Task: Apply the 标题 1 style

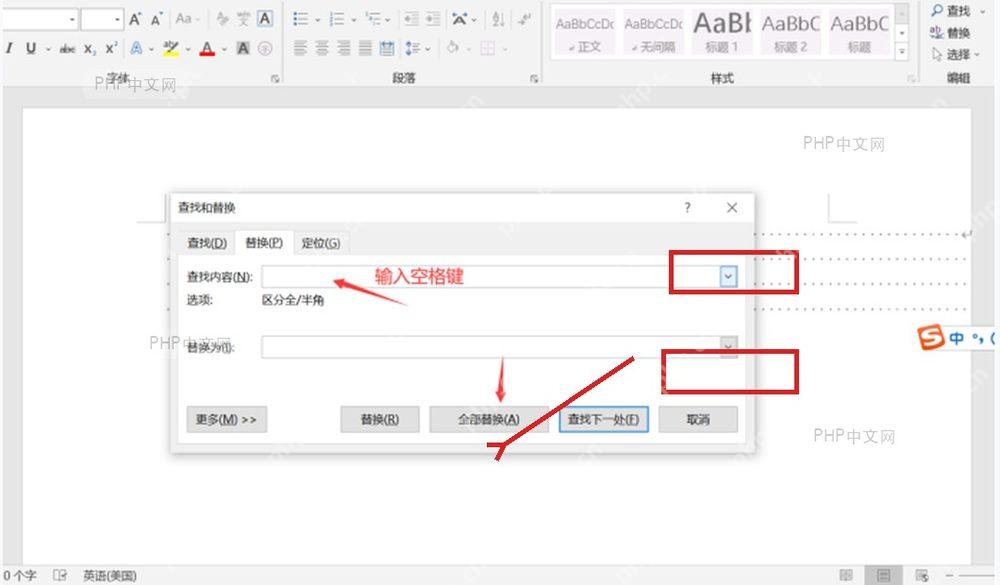Action: click(722, 33)
